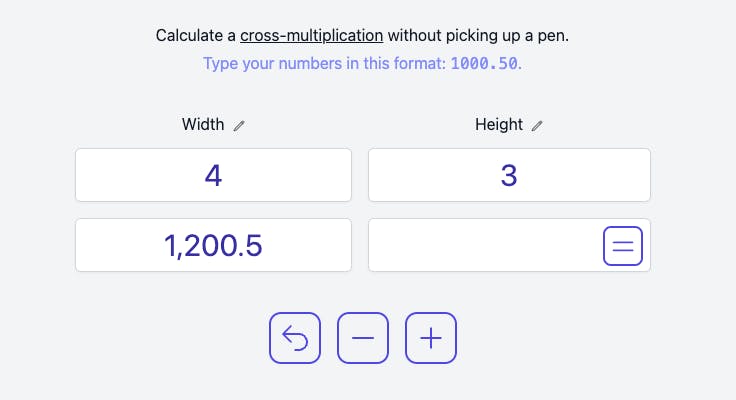Click the Height column label
Screen dimensions: 736x400
point(499,125)
